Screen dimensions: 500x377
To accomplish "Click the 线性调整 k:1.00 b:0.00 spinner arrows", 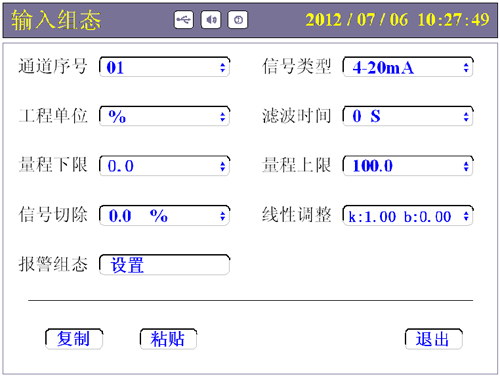I will 466,216.
